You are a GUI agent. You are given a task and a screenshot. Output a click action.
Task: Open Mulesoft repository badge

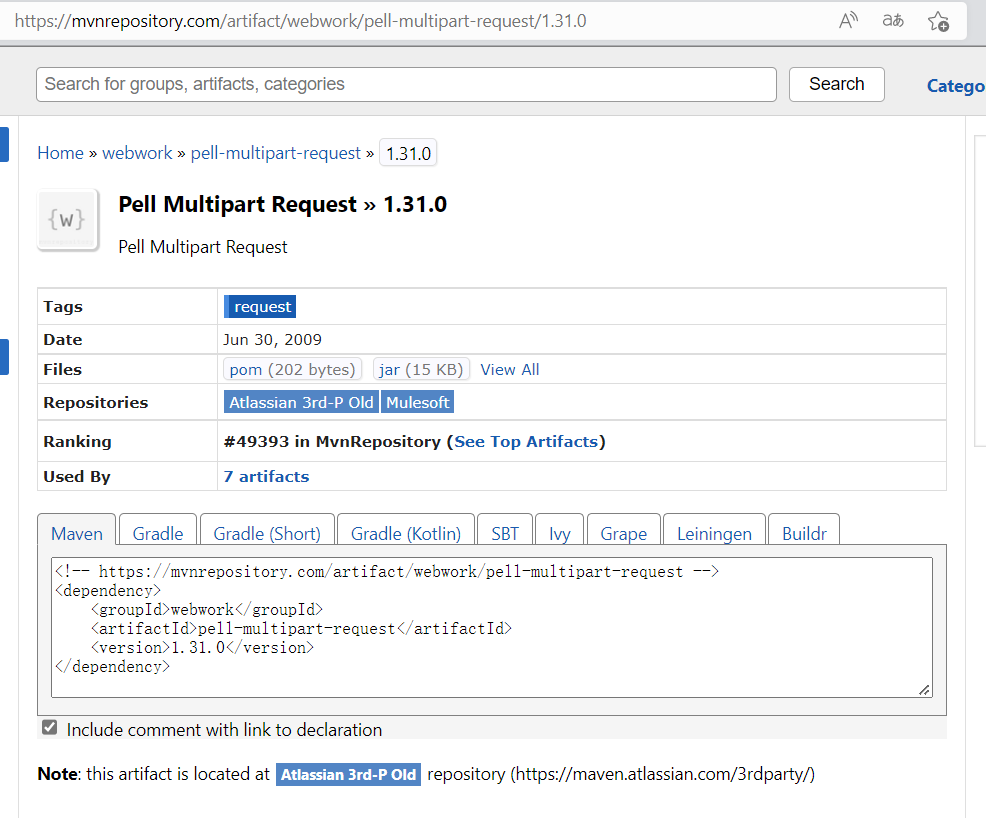pos(418,402)
